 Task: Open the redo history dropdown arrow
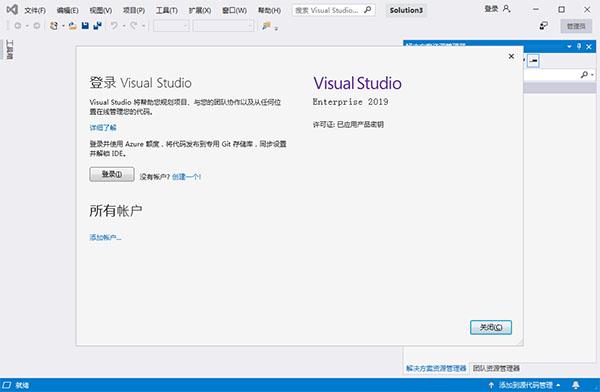tap(143, 26)
